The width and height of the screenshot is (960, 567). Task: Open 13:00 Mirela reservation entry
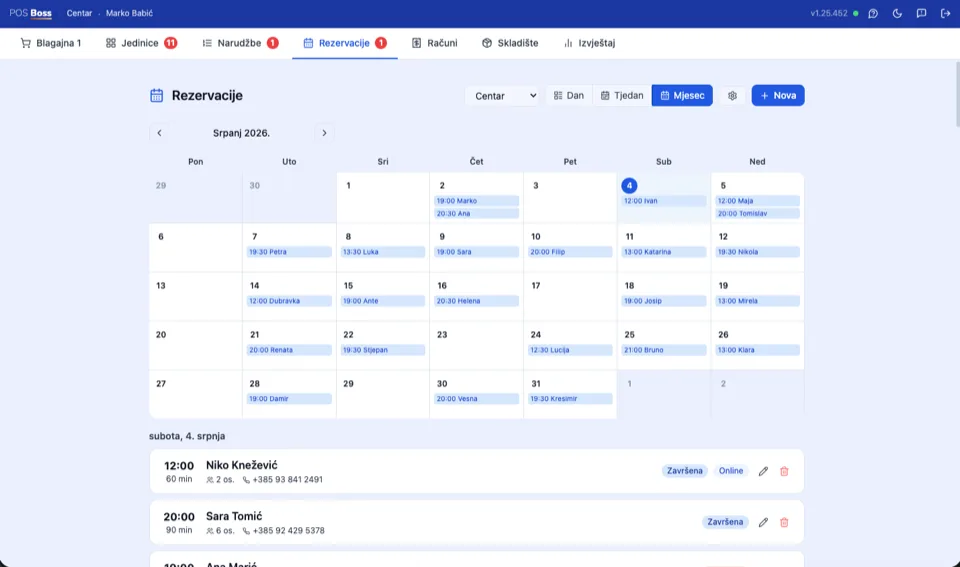coord(757,301)
